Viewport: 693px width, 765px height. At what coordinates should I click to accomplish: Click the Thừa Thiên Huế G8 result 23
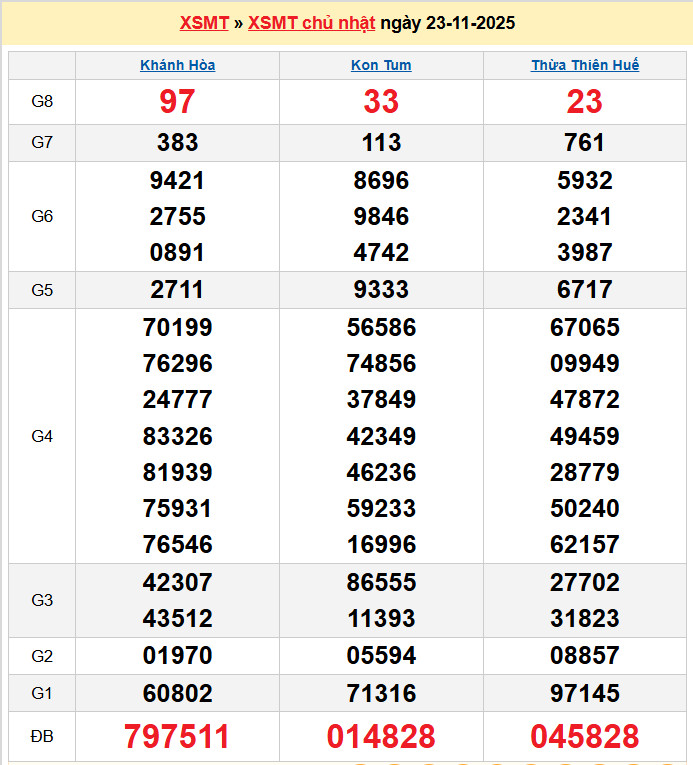click(x=585, y=101)
